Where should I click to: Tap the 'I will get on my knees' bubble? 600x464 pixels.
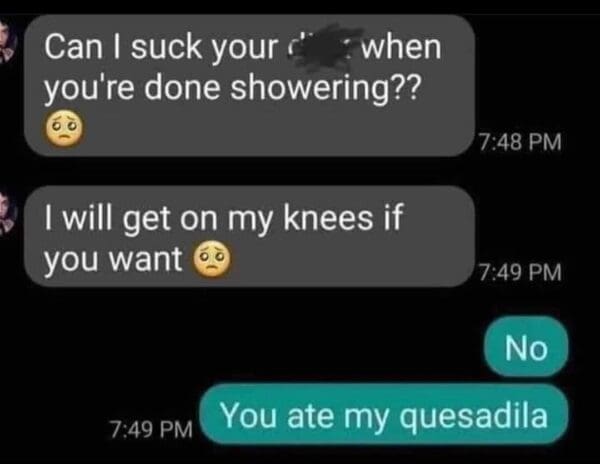point(249,236)
